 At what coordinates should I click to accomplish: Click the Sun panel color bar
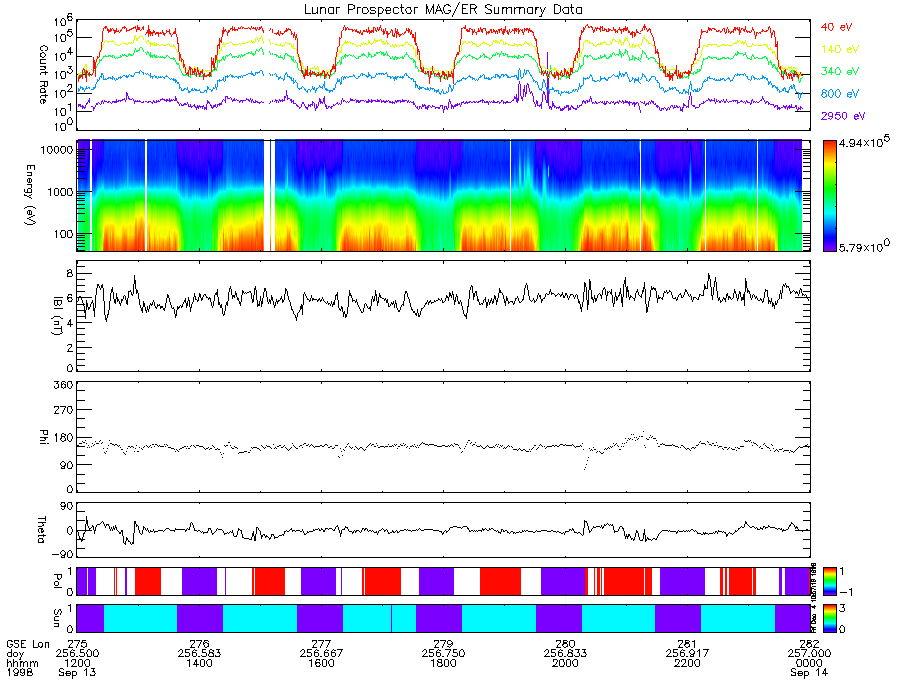click(x=829, y=618)
